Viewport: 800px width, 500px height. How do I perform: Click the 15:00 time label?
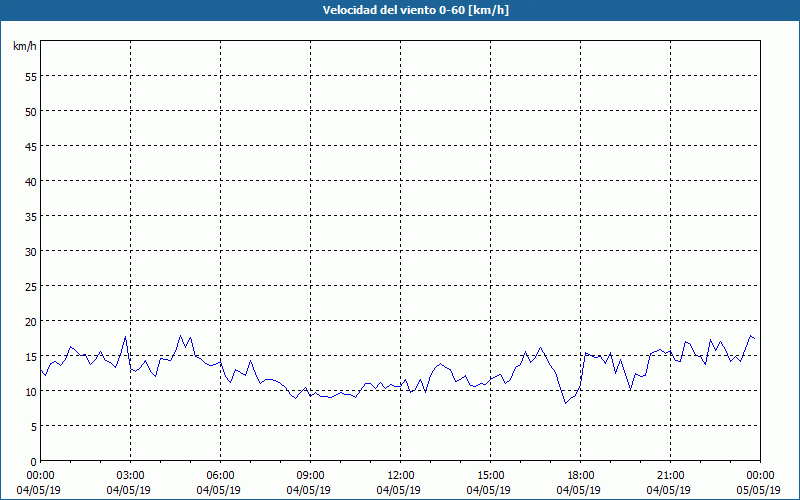click(490, 476)
